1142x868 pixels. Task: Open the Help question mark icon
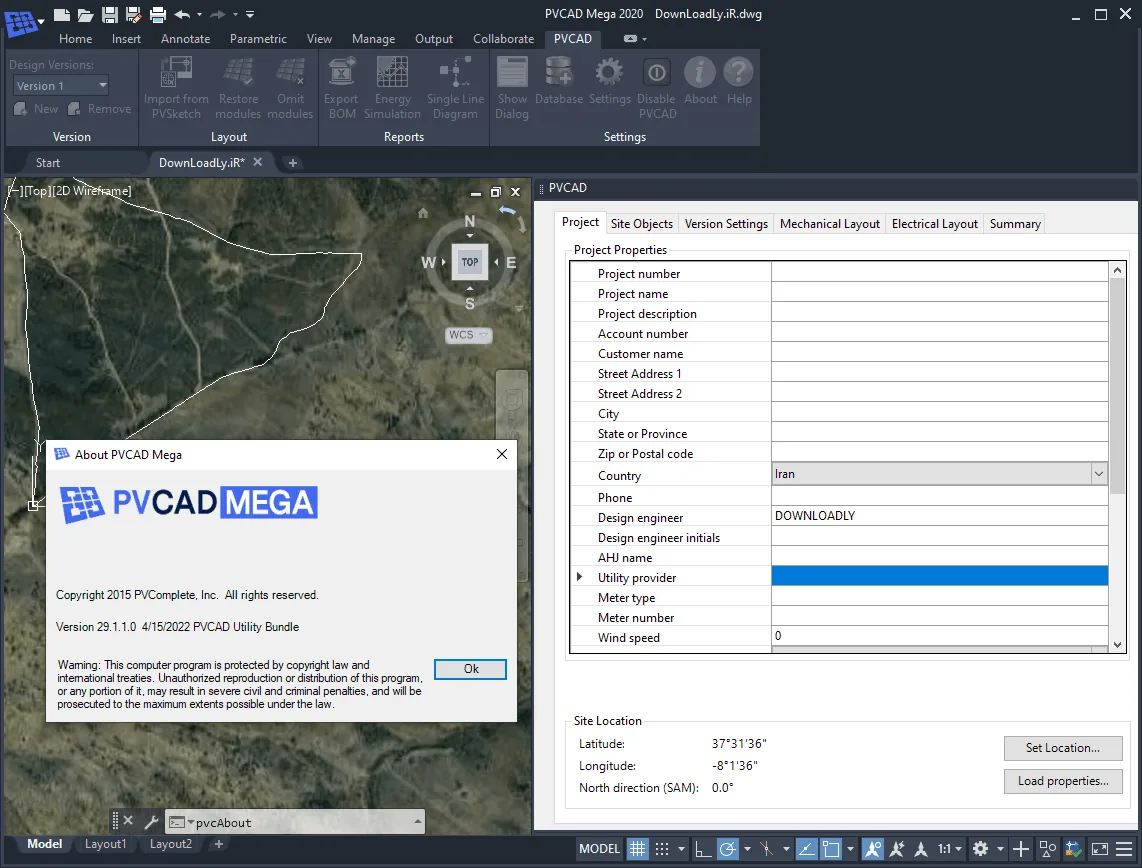tap(739, 81)
